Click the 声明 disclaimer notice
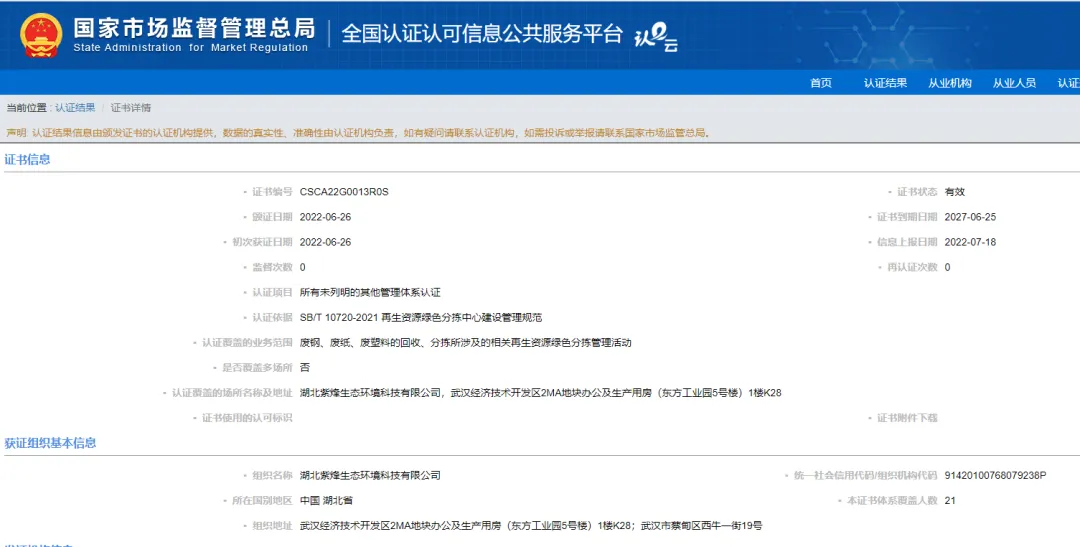The width and height of the screenshot is (1080, 547). [358, 132]
